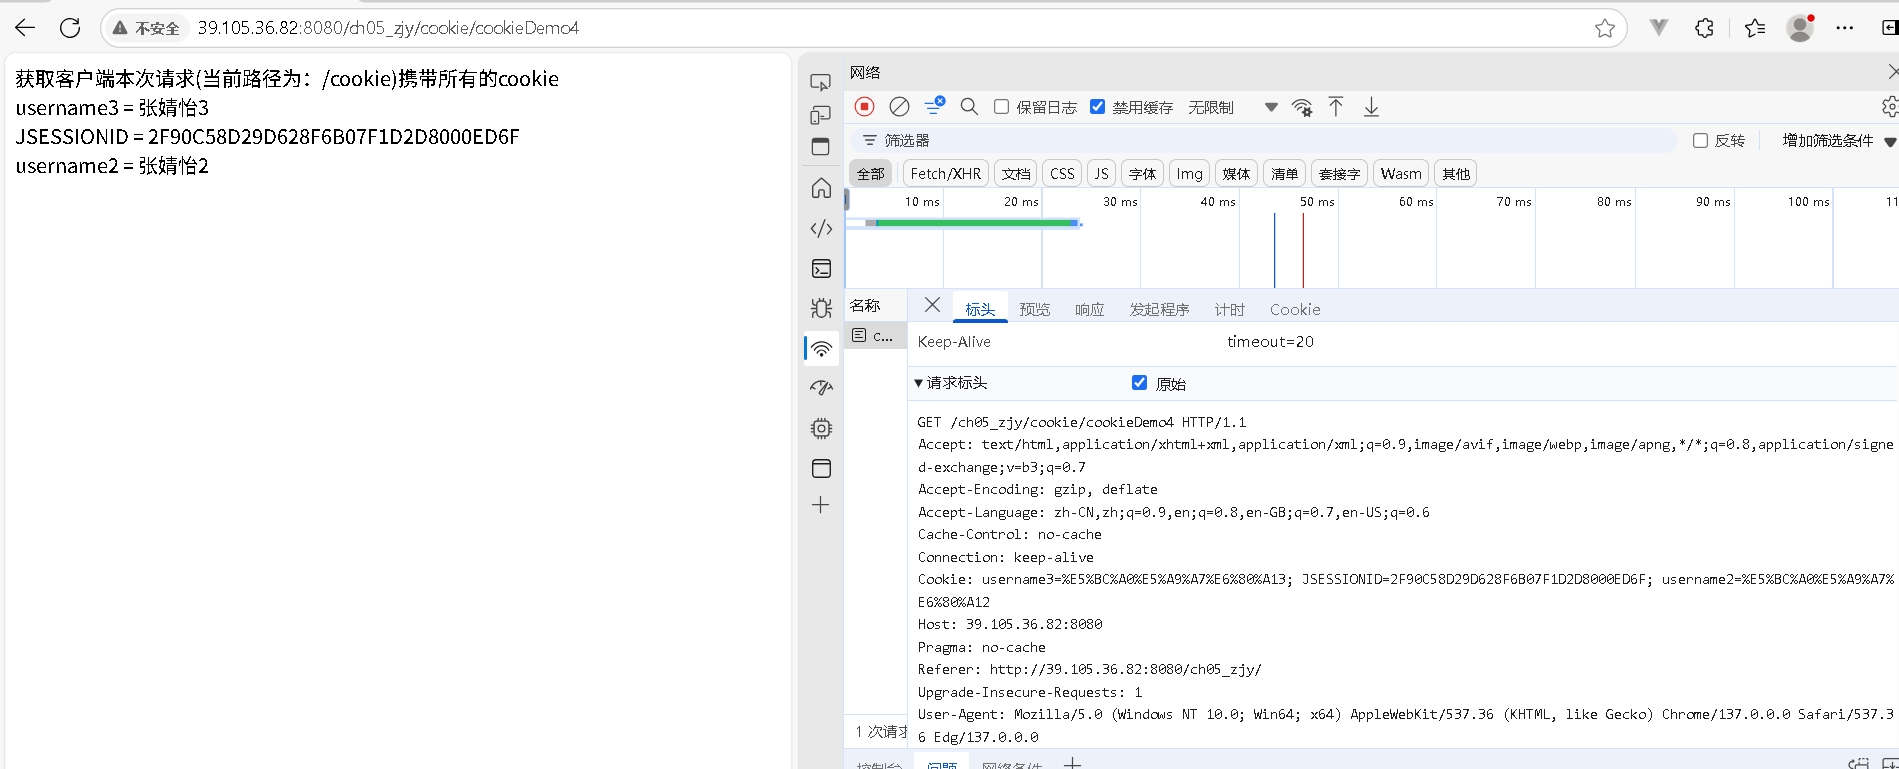Collapse the 请求标头 section
The image size is (1899, 769).
(x=919, y=383)
